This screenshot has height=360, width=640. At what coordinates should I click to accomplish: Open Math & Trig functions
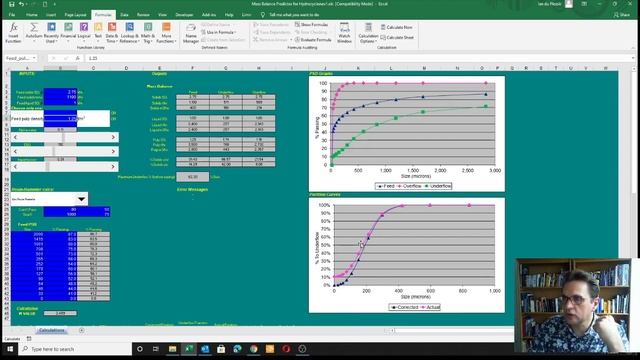pyautogui.click(x=148, y=33)
